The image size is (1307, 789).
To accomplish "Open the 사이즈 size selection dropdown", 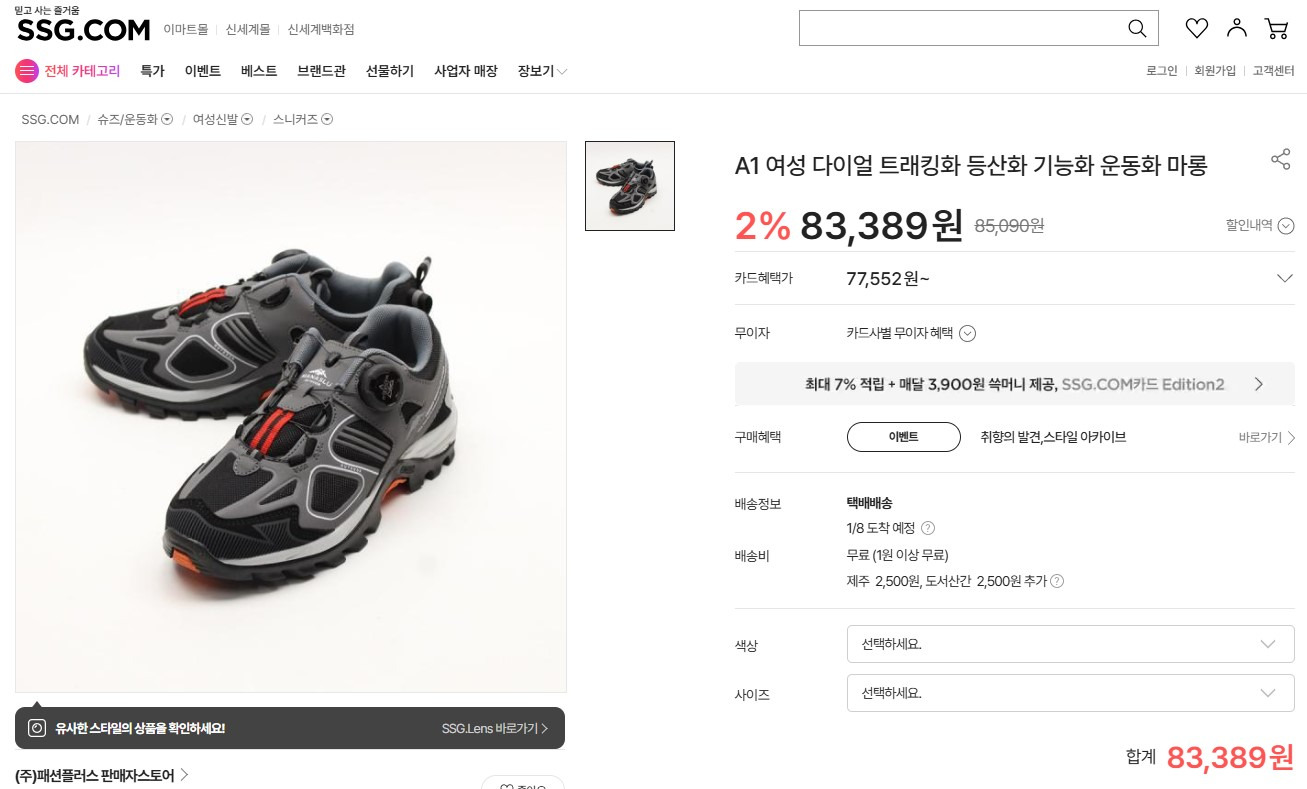I will [x=1070, y=693].
